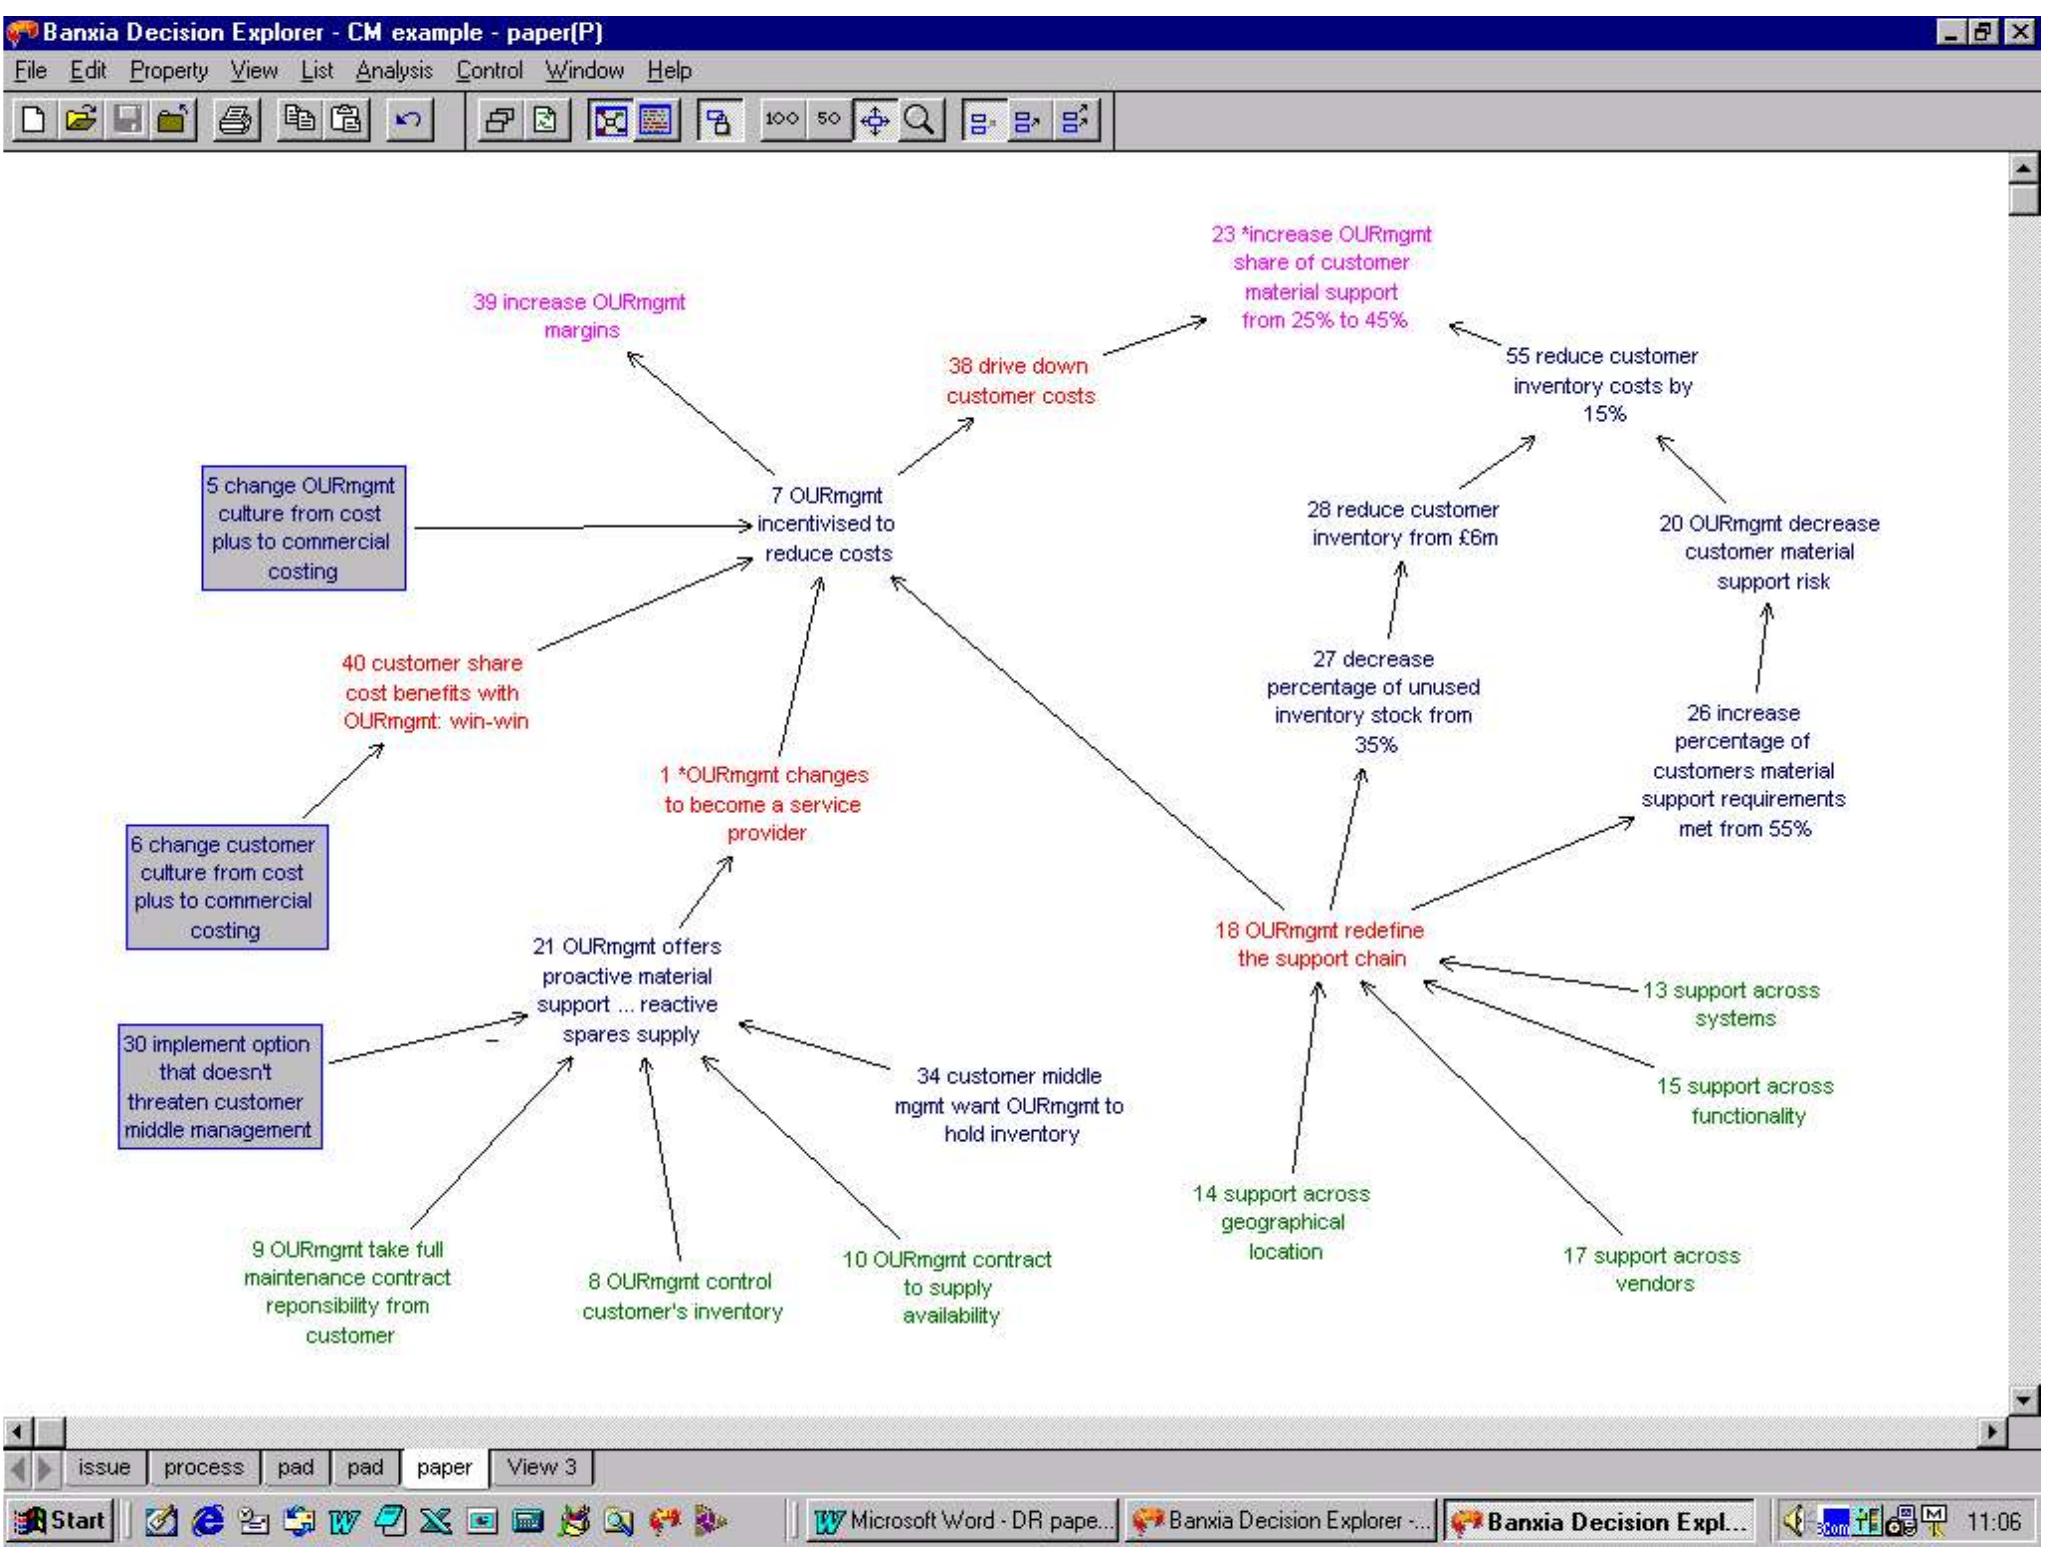This screenshot has width=2051, height=1568.
Task: Switch to map display mode icon
Action: point(610,121)
